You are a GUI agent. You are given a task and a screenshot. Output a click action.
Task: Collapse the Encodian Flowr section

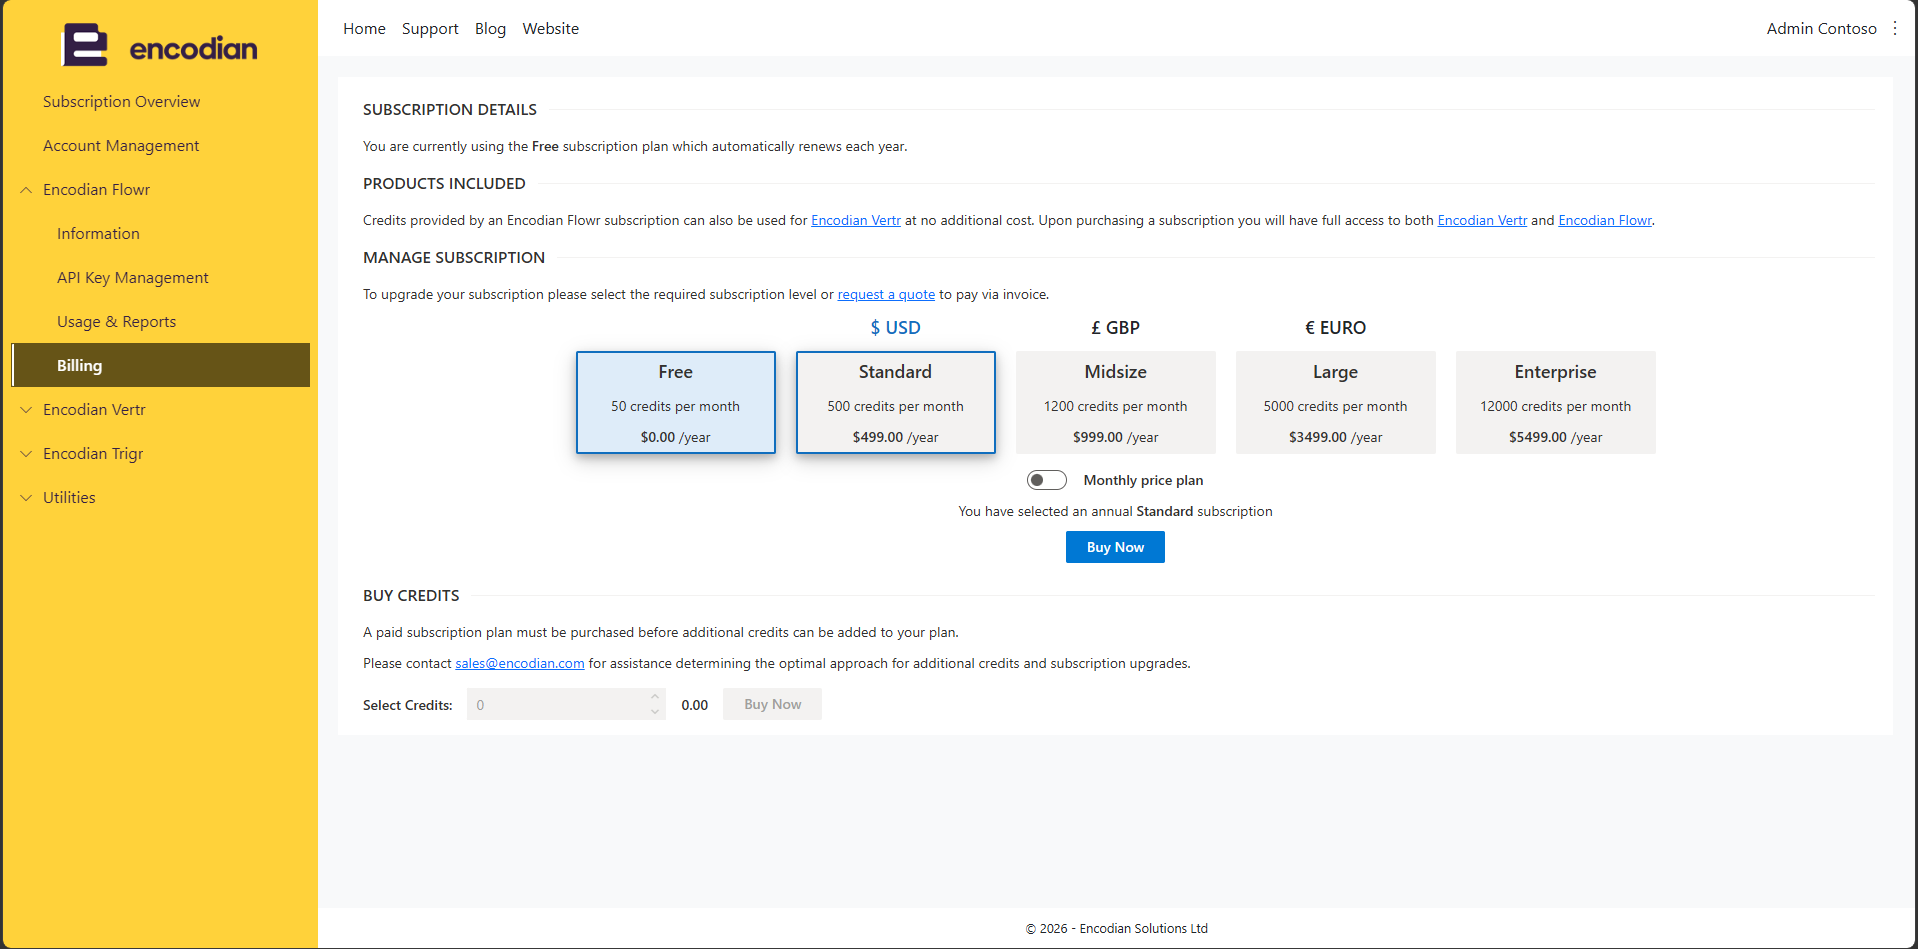point(26,190)
